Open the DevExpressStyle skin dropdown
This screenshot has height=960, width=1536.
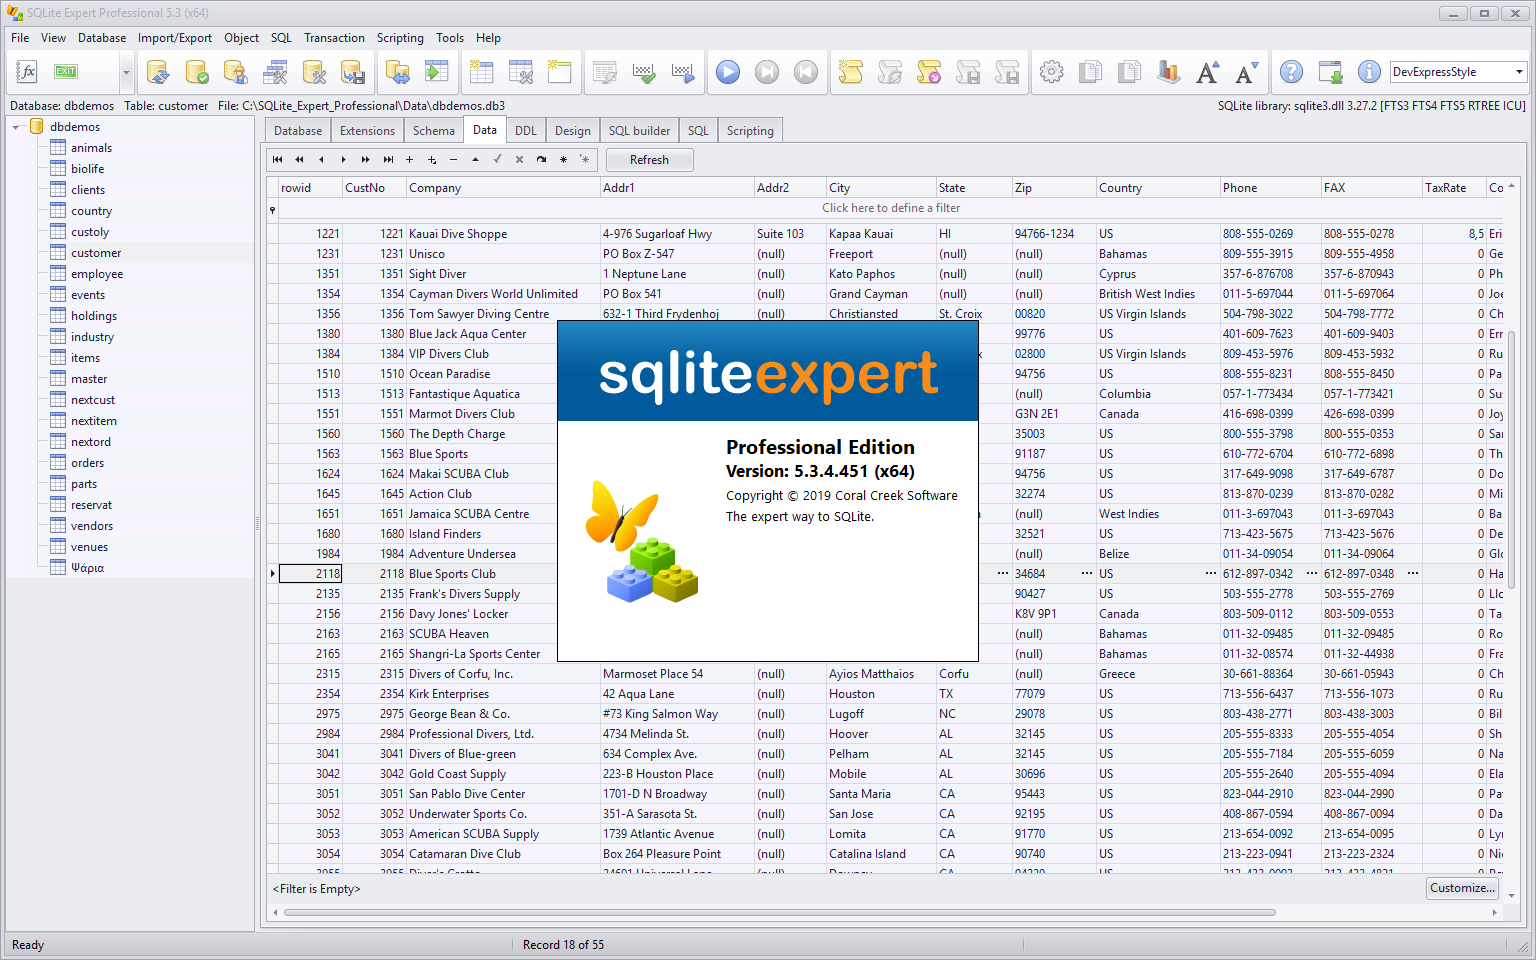(x=1519, y=72)
